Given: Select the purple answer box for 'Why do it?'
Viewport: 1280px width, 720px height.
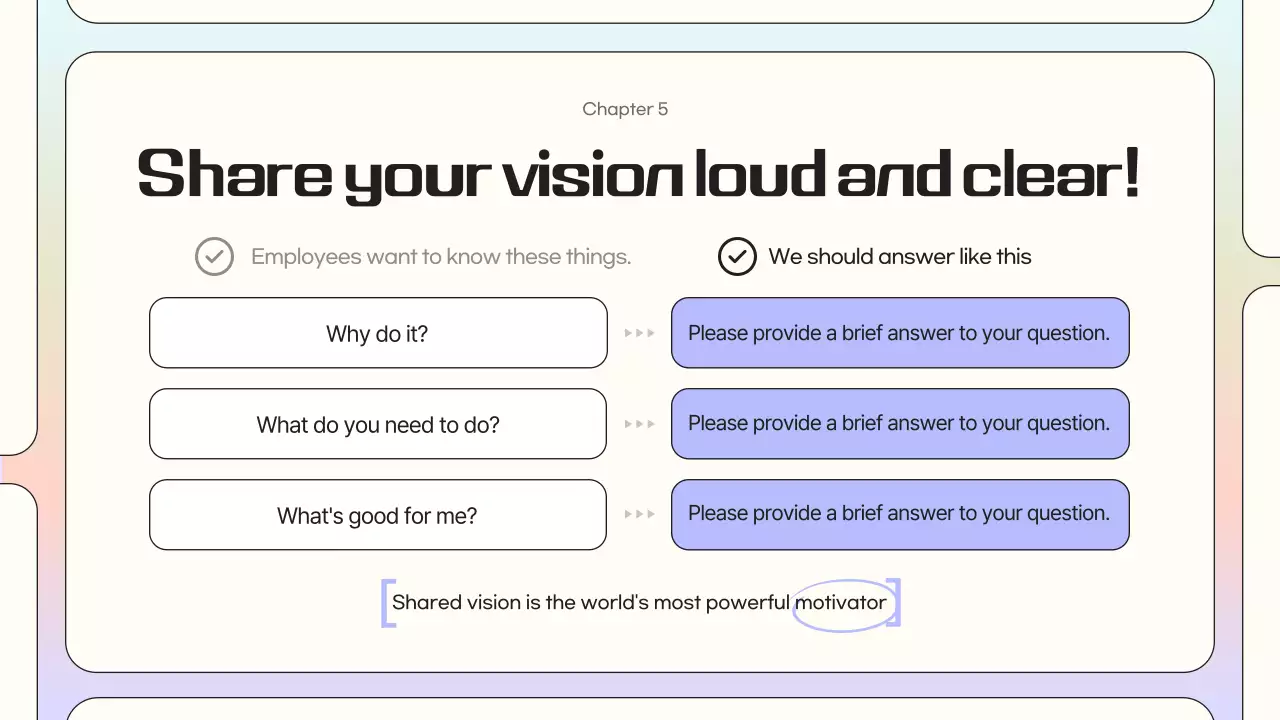Looking at the screenshot, I should click(x=899, y=333).
